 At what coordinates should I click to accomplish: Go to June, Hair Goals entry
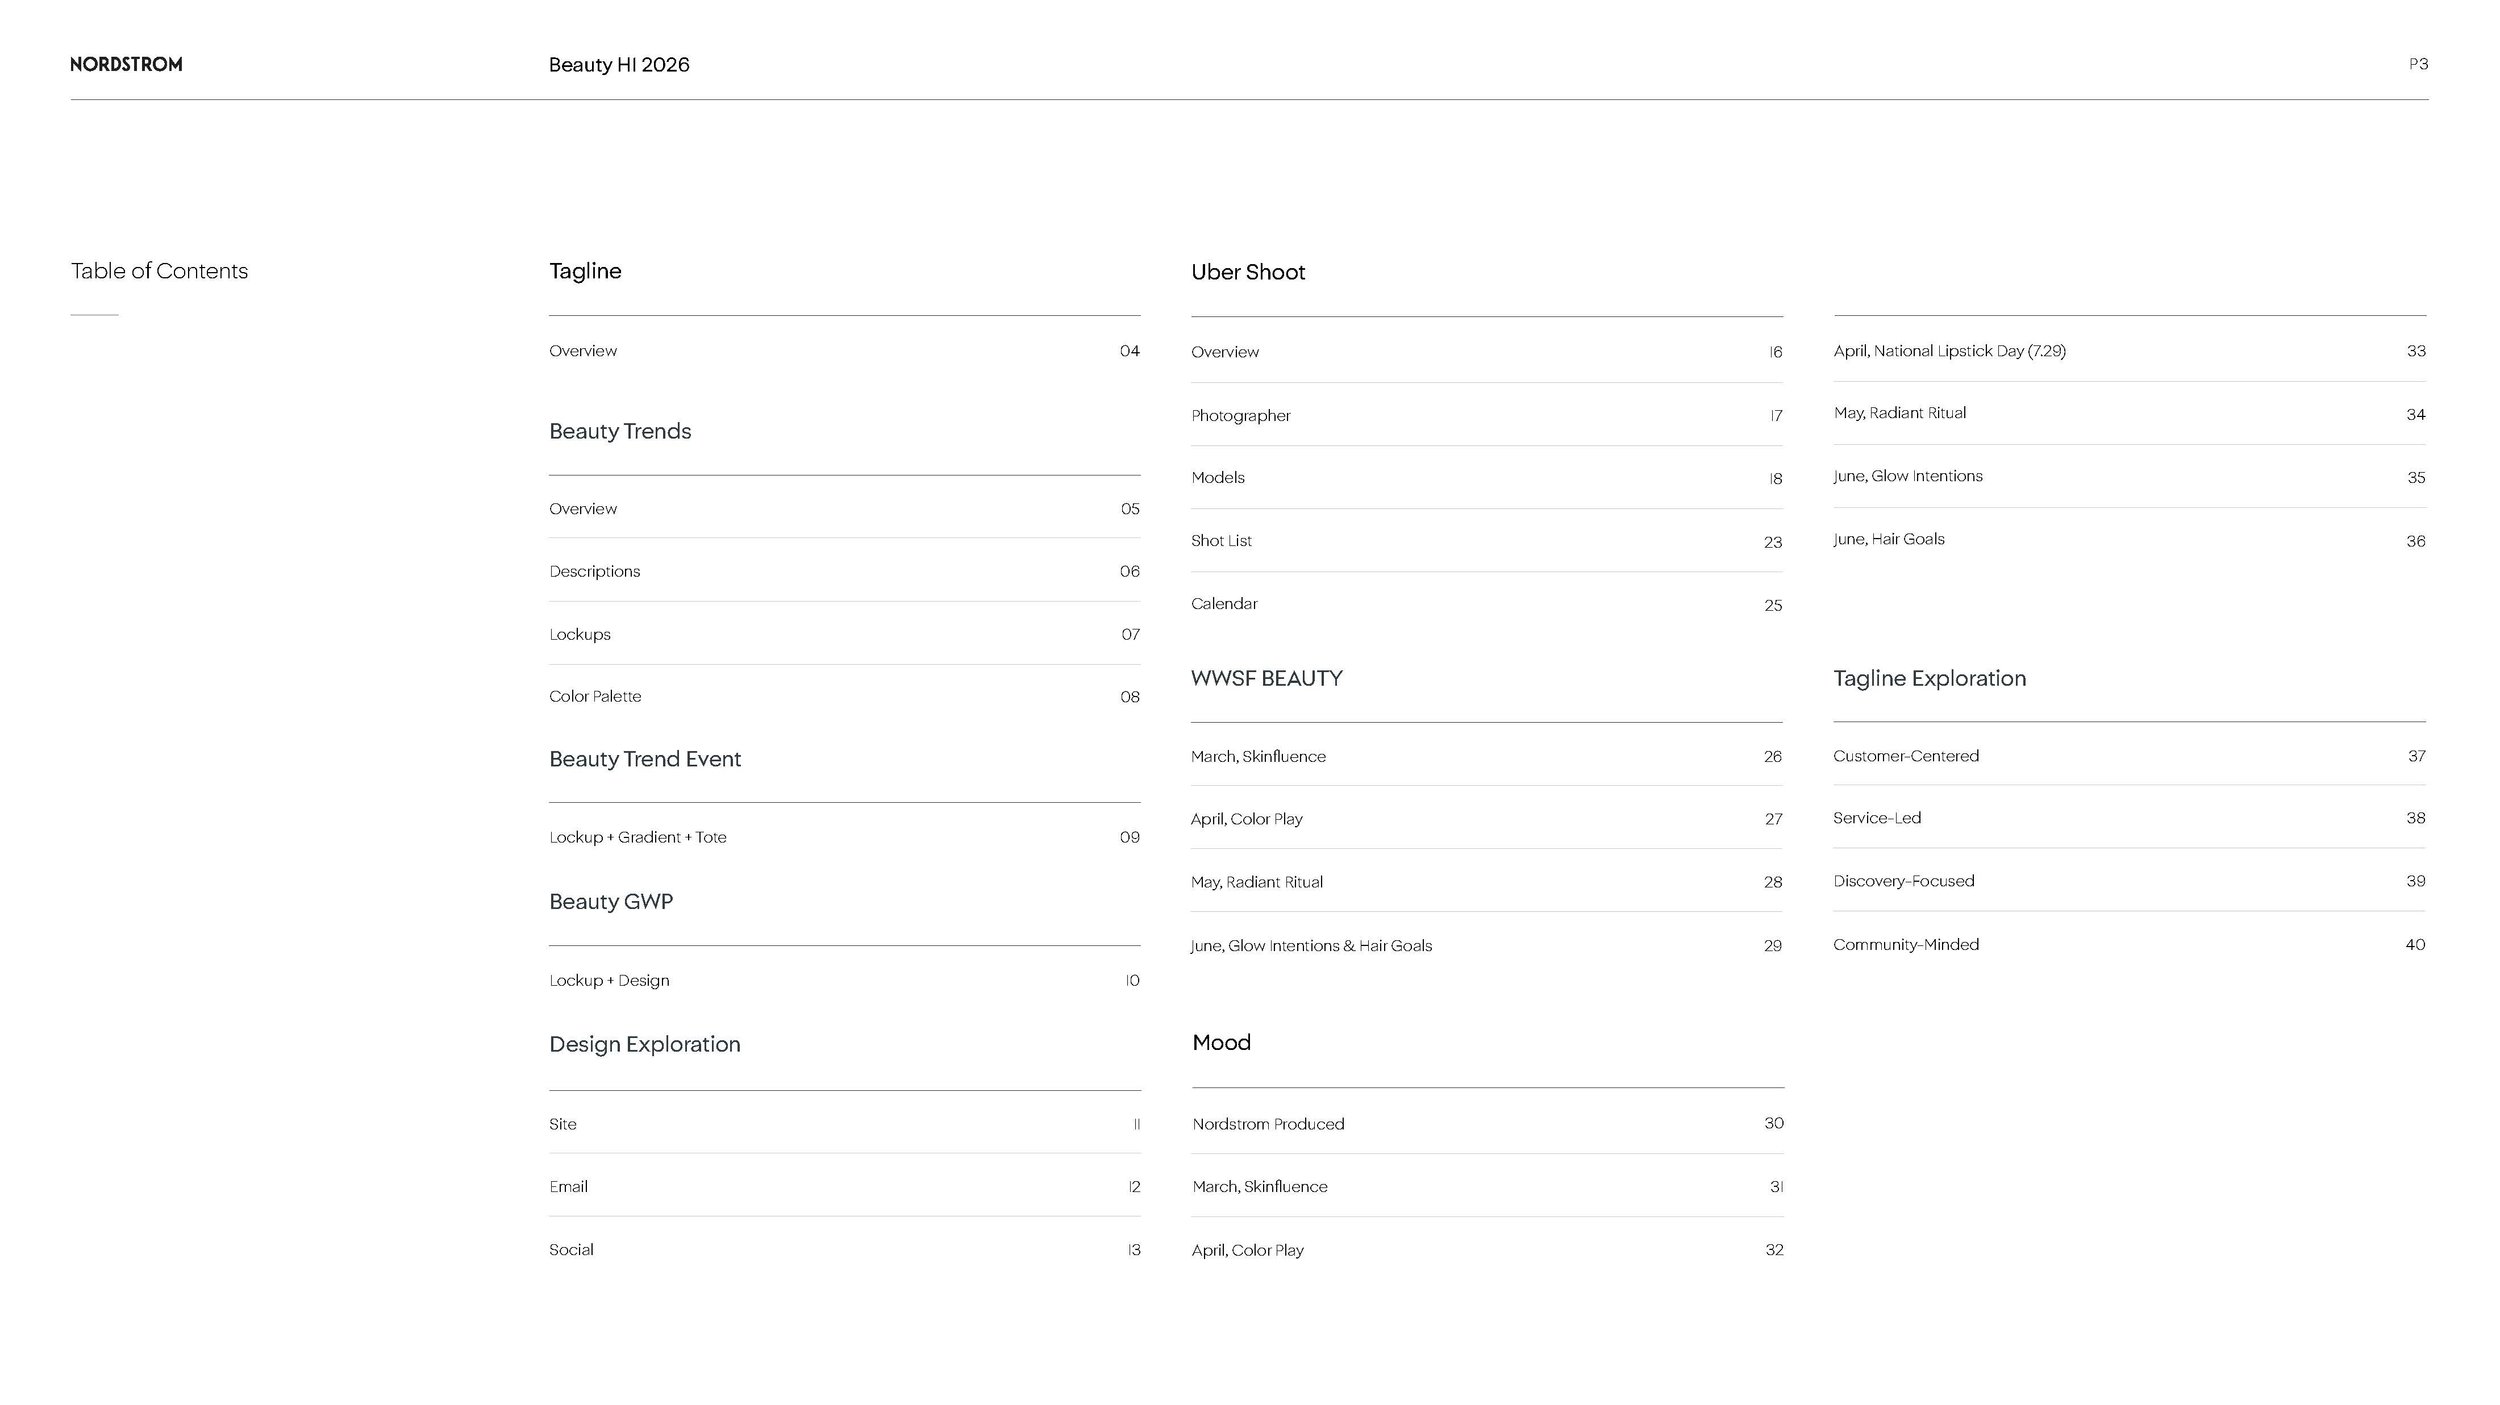click(1888, 539)
